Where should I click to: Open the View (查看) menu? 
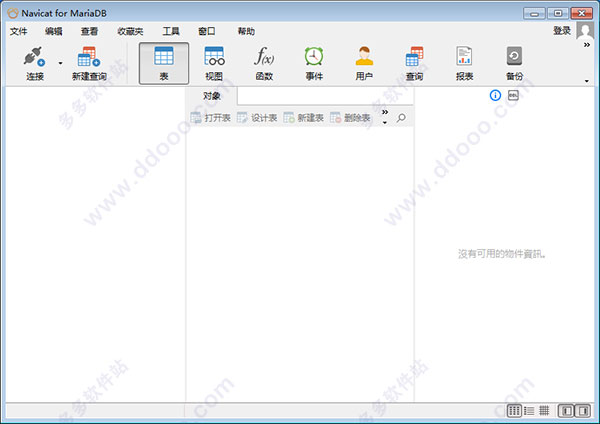(x=89, y=31)
